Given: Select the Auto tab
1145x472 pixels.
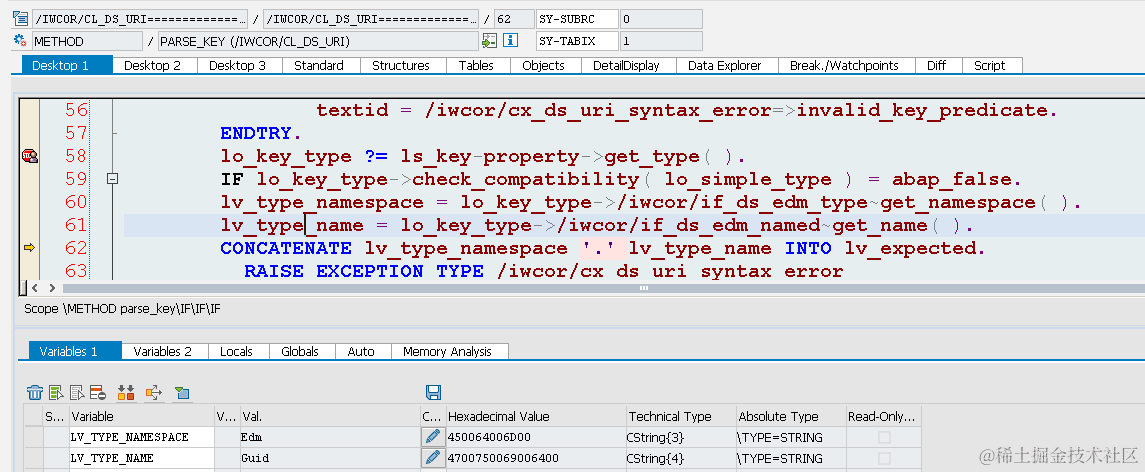Looking at the screenshot, I should click(x=363, y=351).
